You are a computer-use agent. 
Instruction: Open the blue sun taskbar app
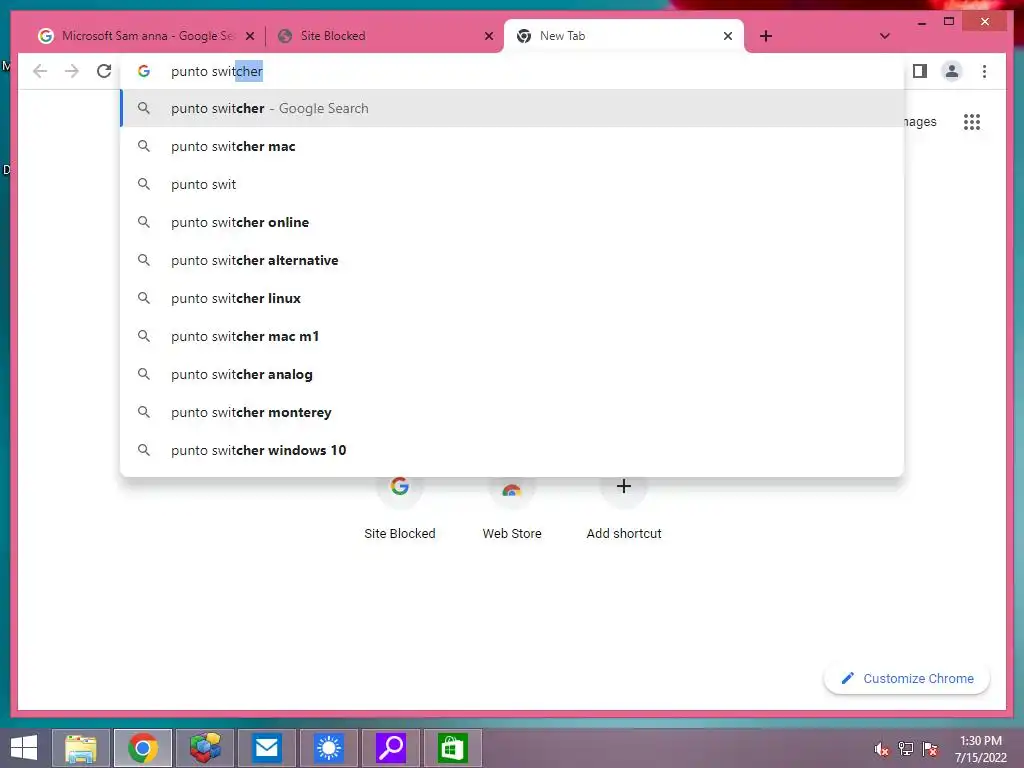tap(329, 748)
